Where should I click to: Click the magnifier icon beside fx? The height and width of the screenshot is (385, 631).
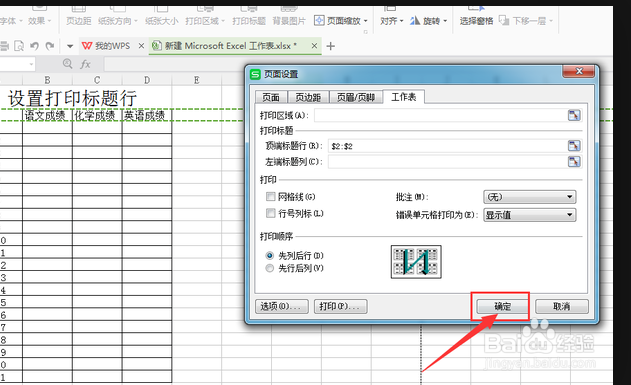coord(68,64)
